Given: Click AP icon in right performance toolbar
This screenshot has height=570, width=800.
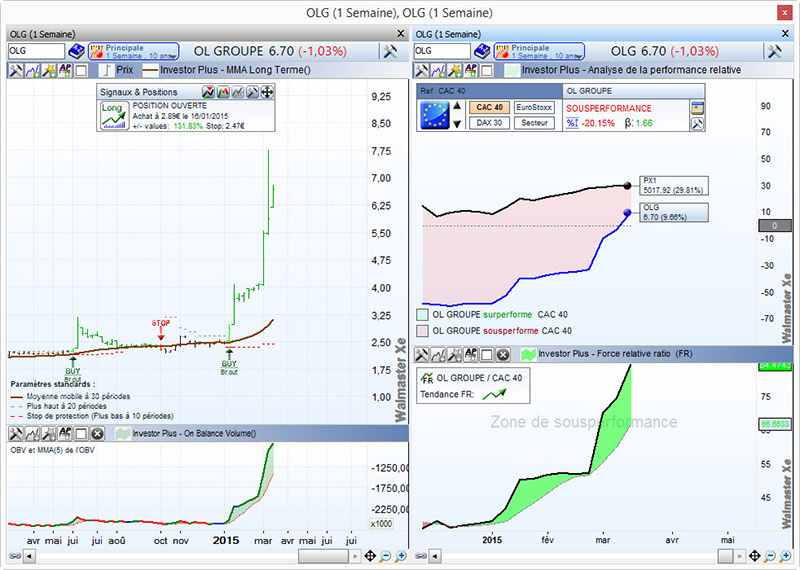Looking at the screenshot, I should [470, 70].
